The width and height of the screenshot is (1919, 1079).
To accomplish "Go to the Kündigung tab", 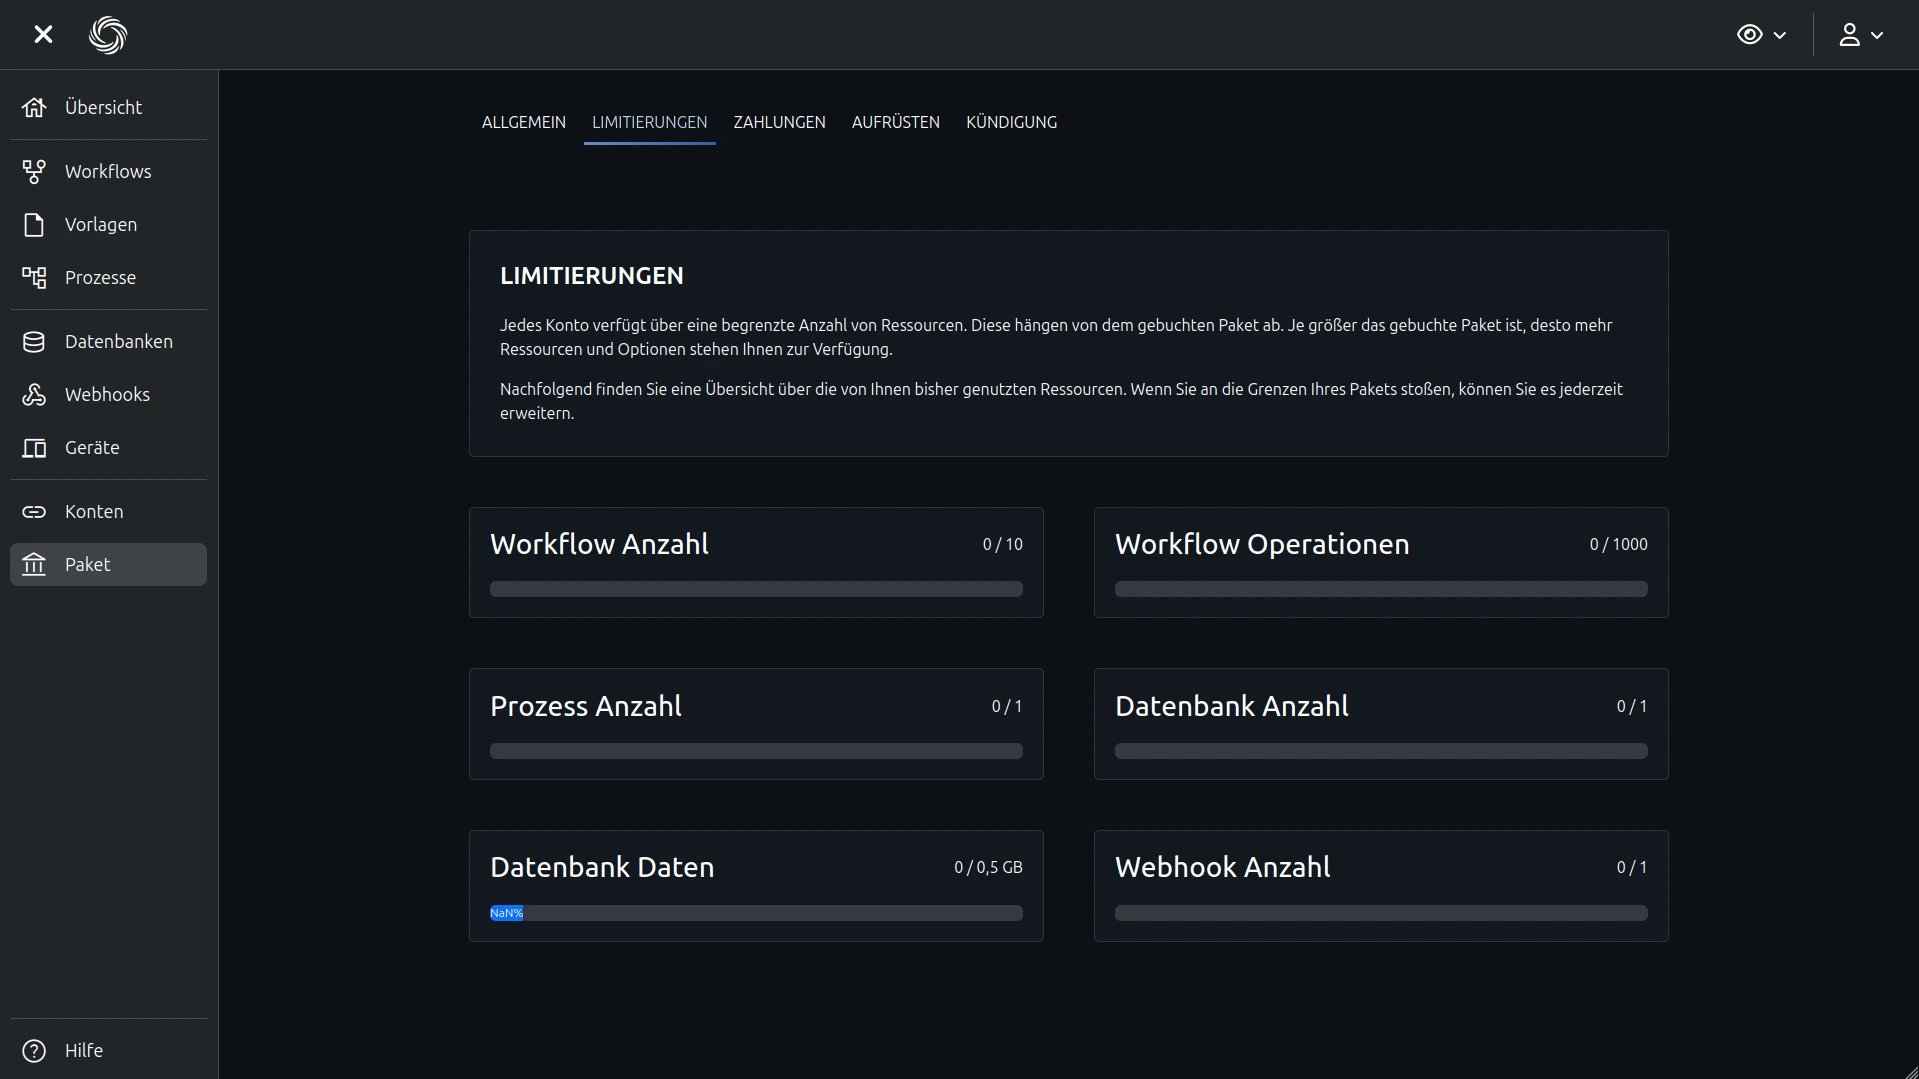I will (1011, 122).
